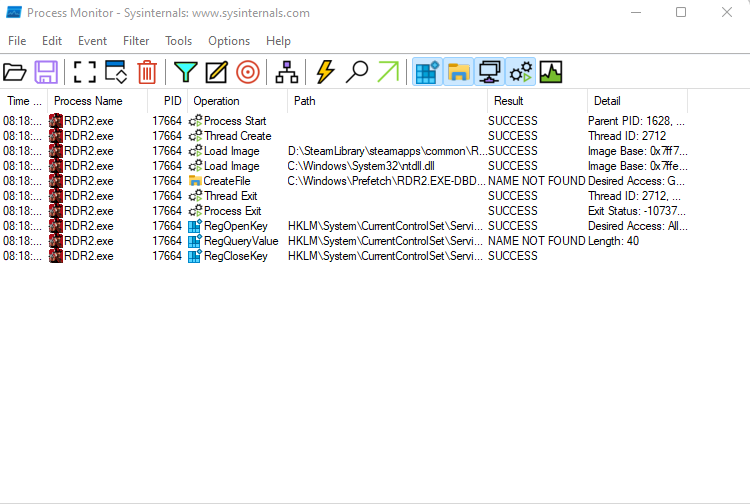Click the Save toolbar icon

pyautogui.click(x=46, y=72)
